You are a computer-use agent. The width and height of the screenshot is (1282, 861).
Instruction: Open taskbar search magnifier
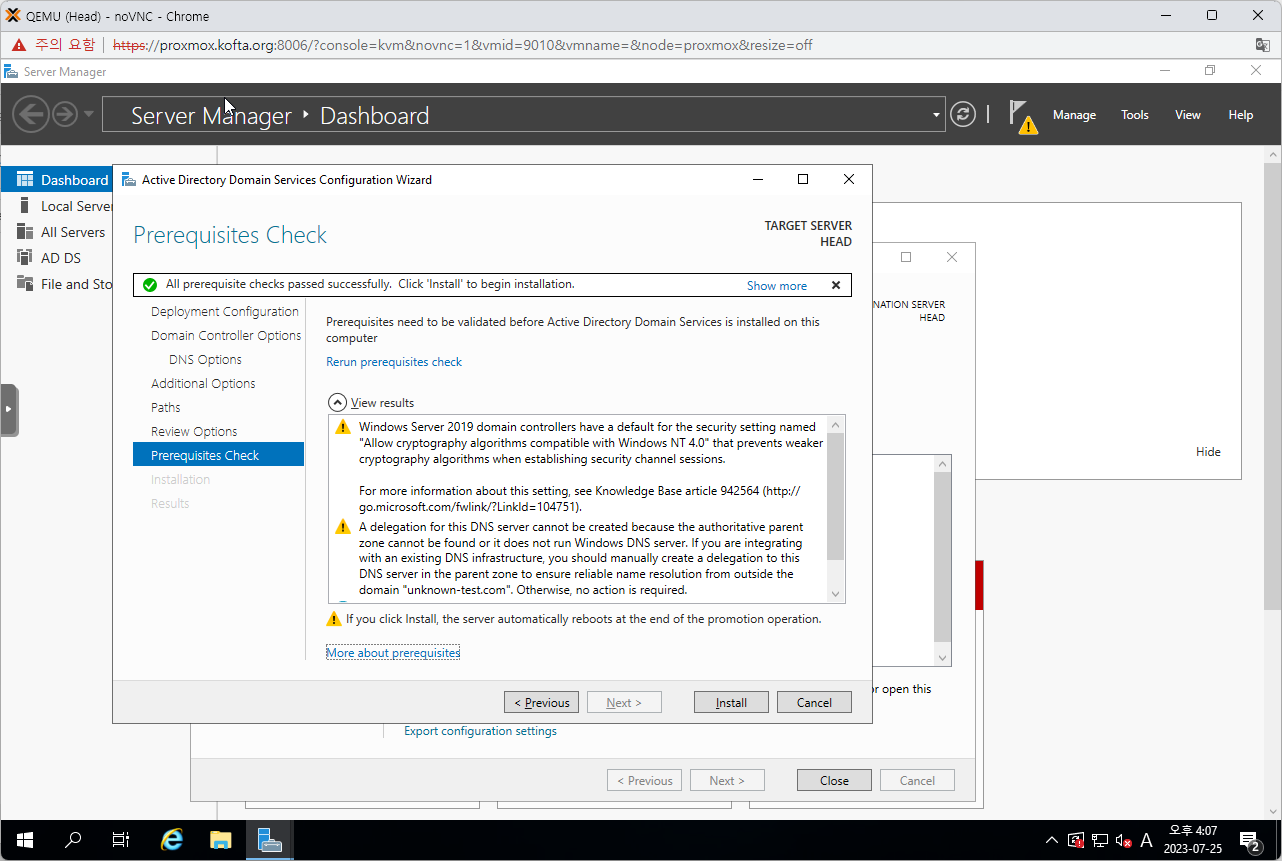(x=73, y=840)
